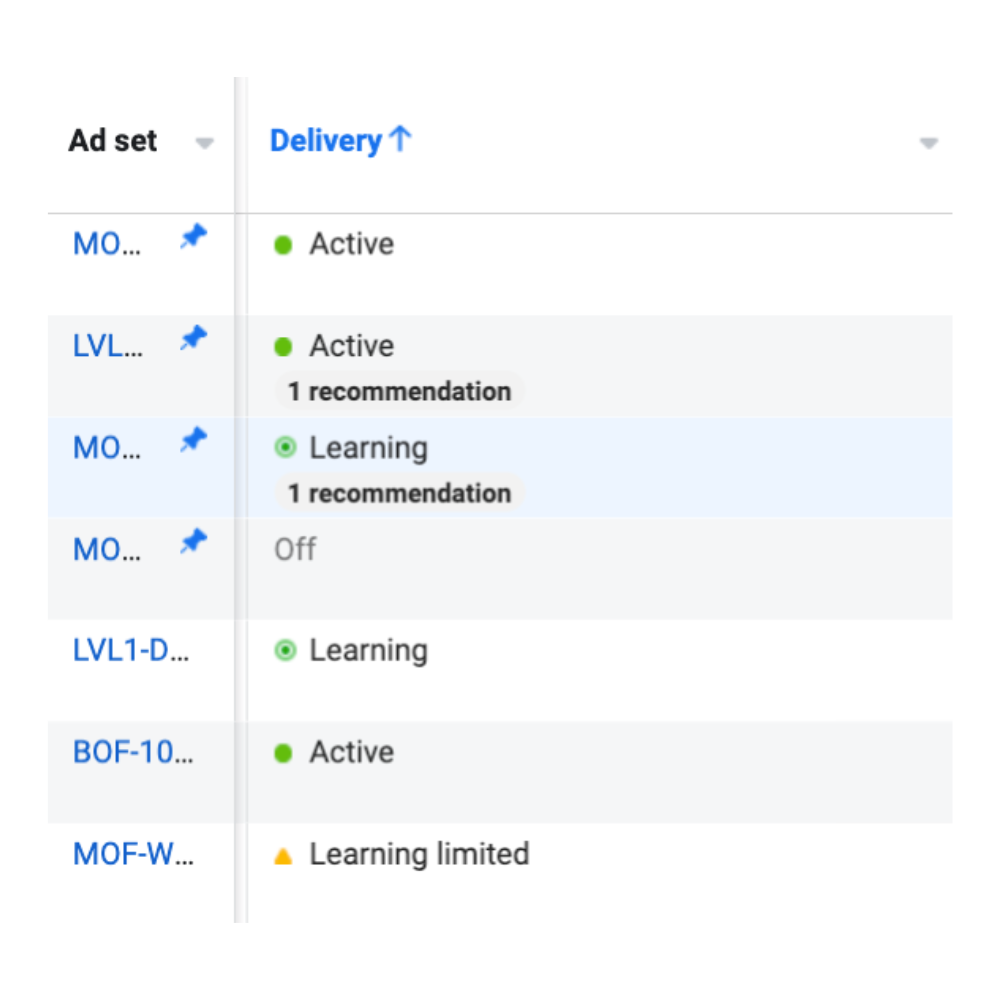Viewport: 1000px width, 1000px height.
Task: Click the pin icon beside LVL... ad set
Action: (193, 338)
